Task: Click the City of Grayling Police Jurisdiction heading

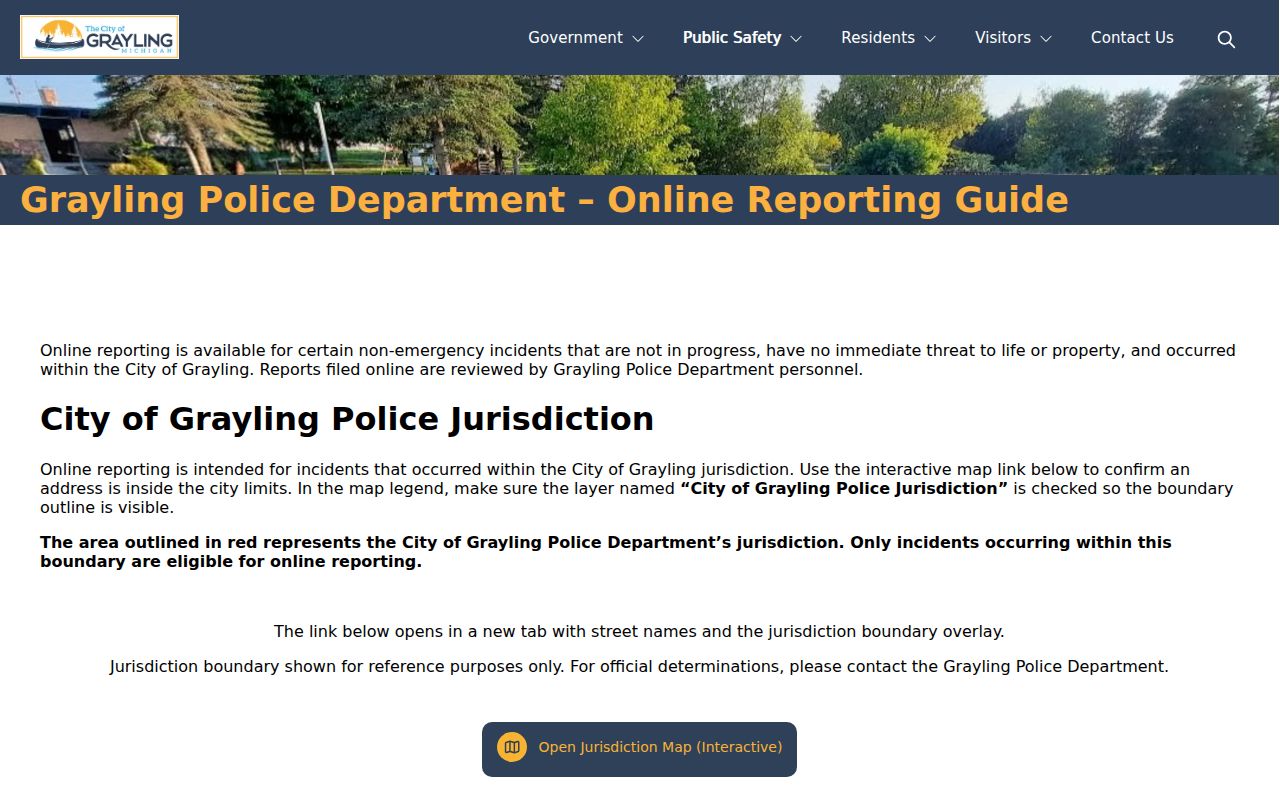Action: 347,419
